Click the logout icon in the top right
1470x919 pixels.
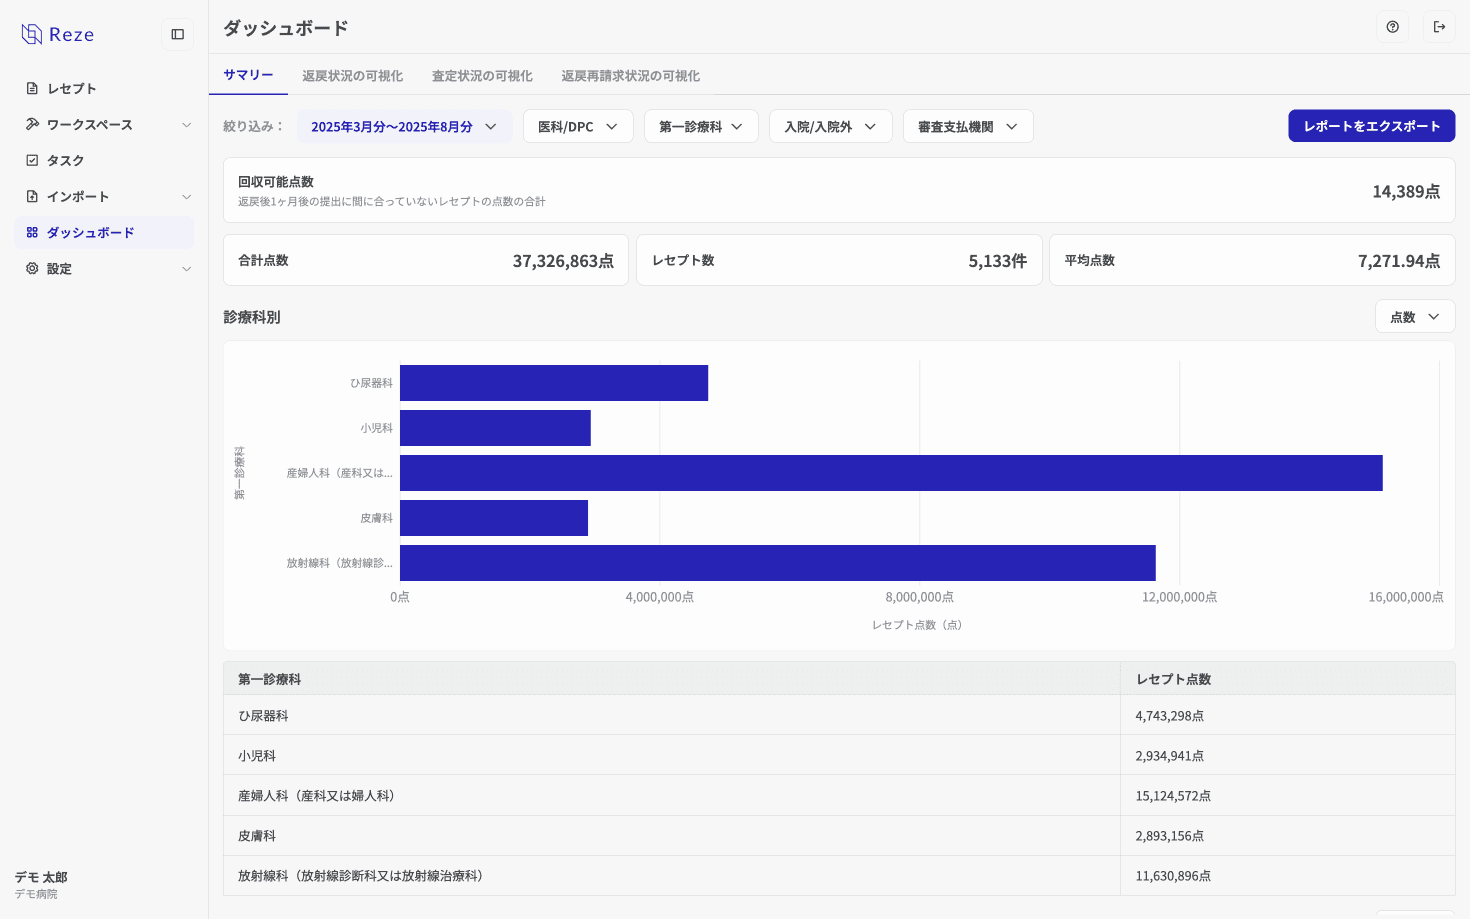pyautogui.click(x=1439, y=27)
